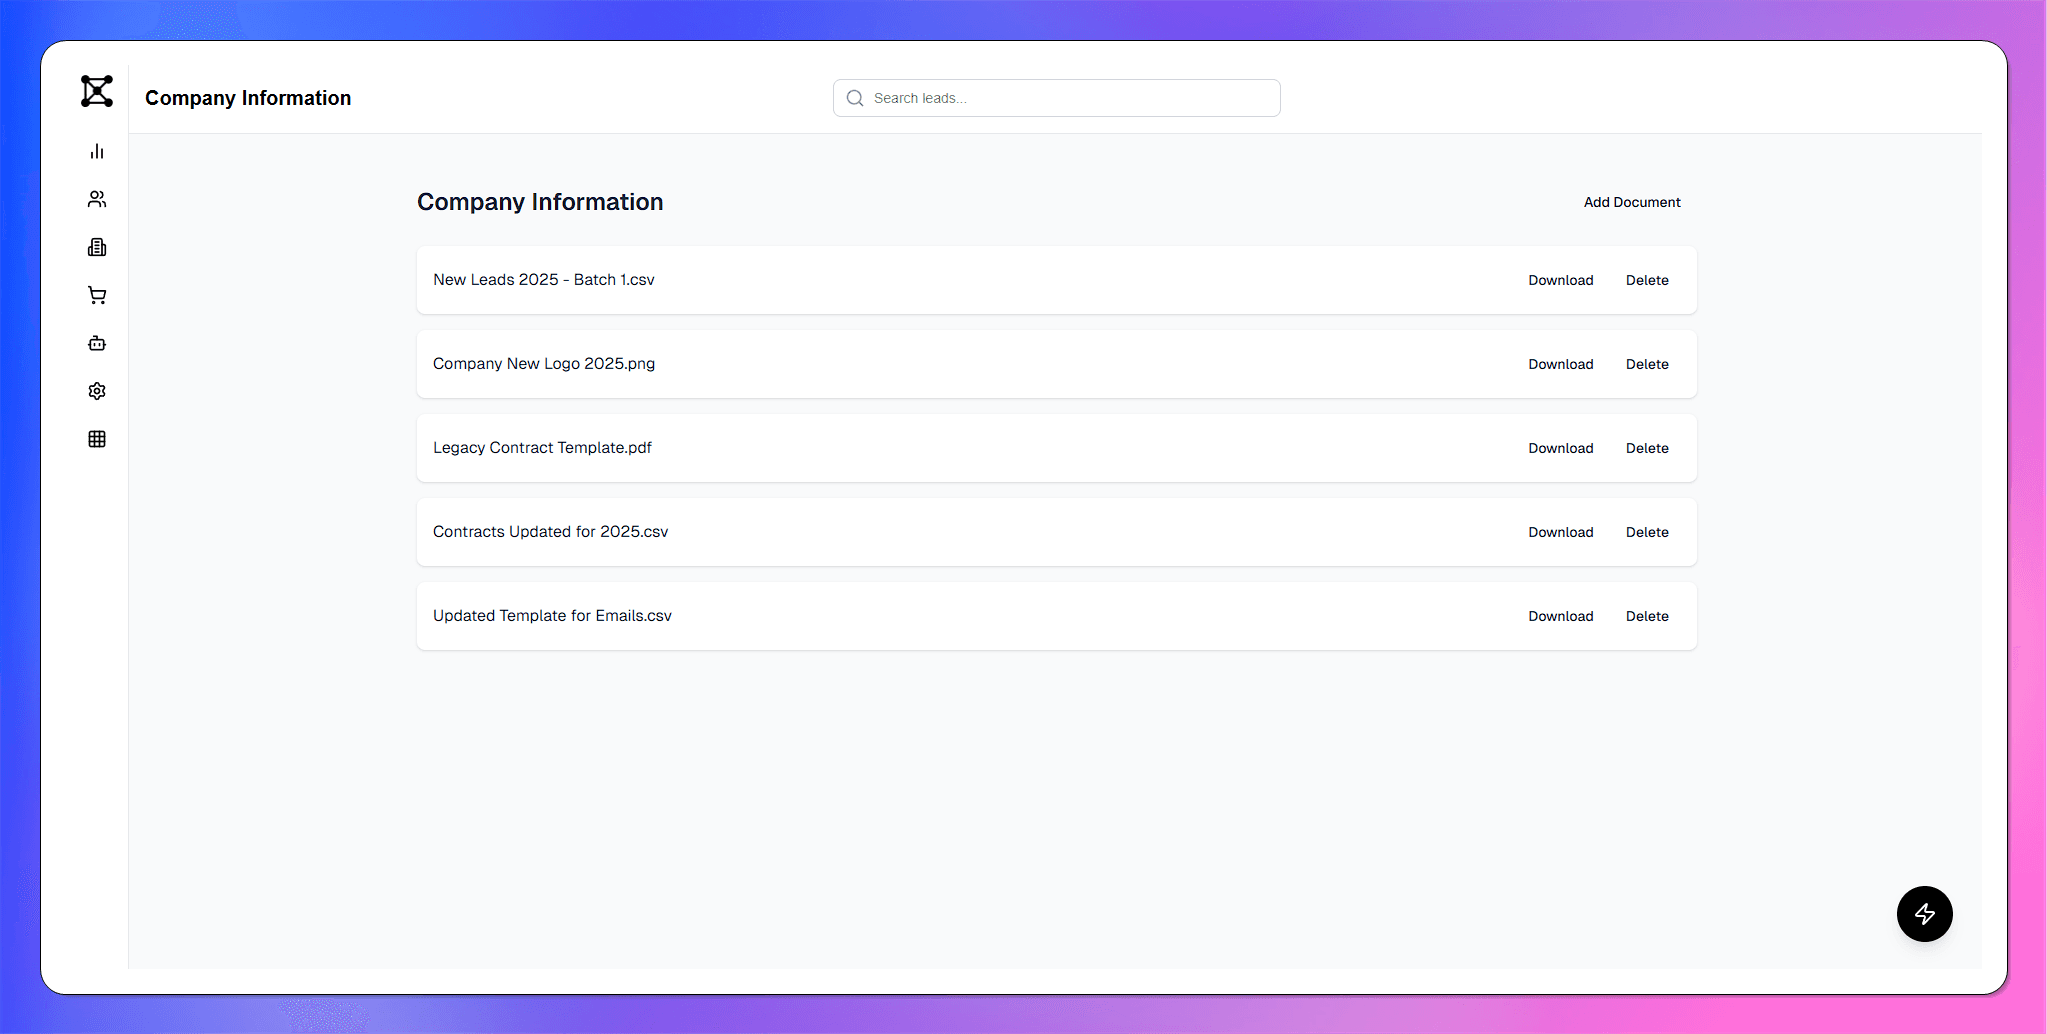Open the table grid sidebar icon
The height and width of the screenshot is (1034, 2047).
[97, 439]
